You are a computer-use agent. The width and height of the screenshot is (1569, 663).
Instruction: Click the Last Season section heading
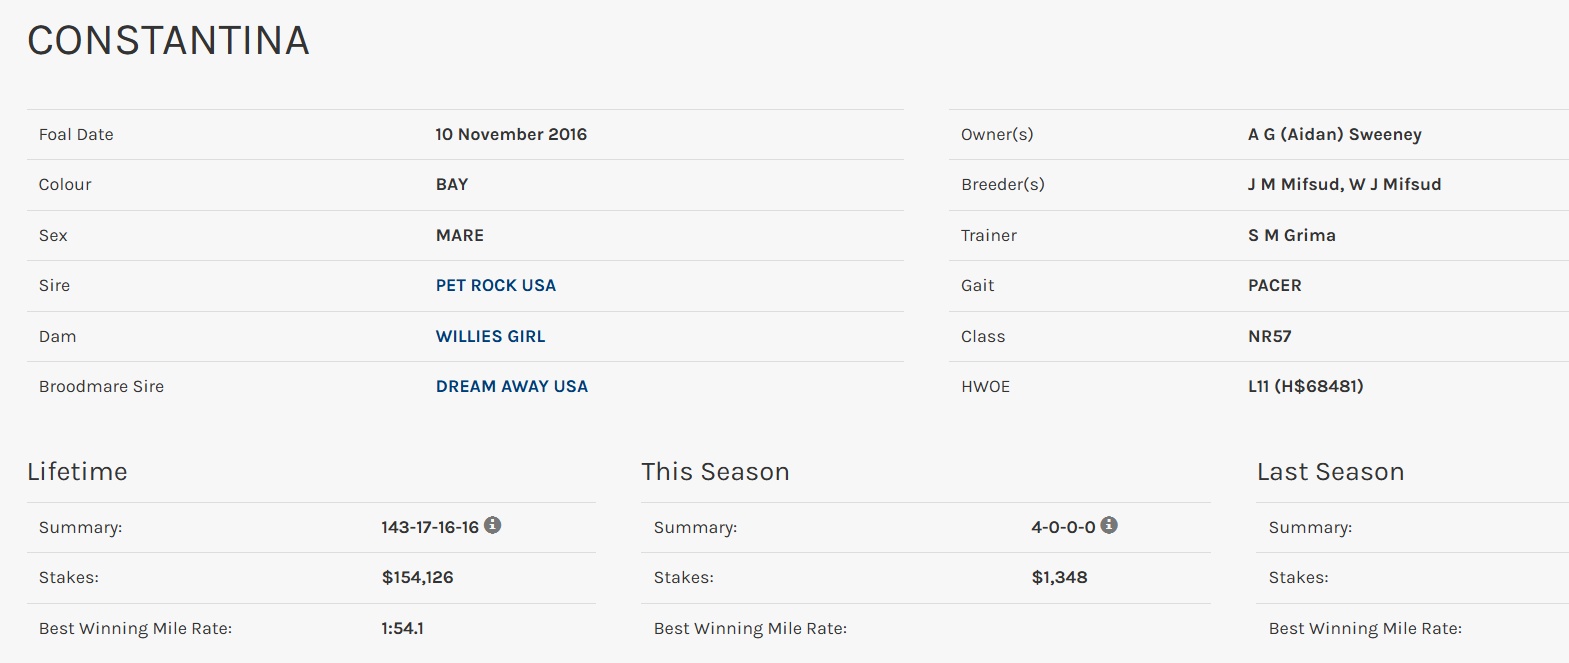point(1330,472)
